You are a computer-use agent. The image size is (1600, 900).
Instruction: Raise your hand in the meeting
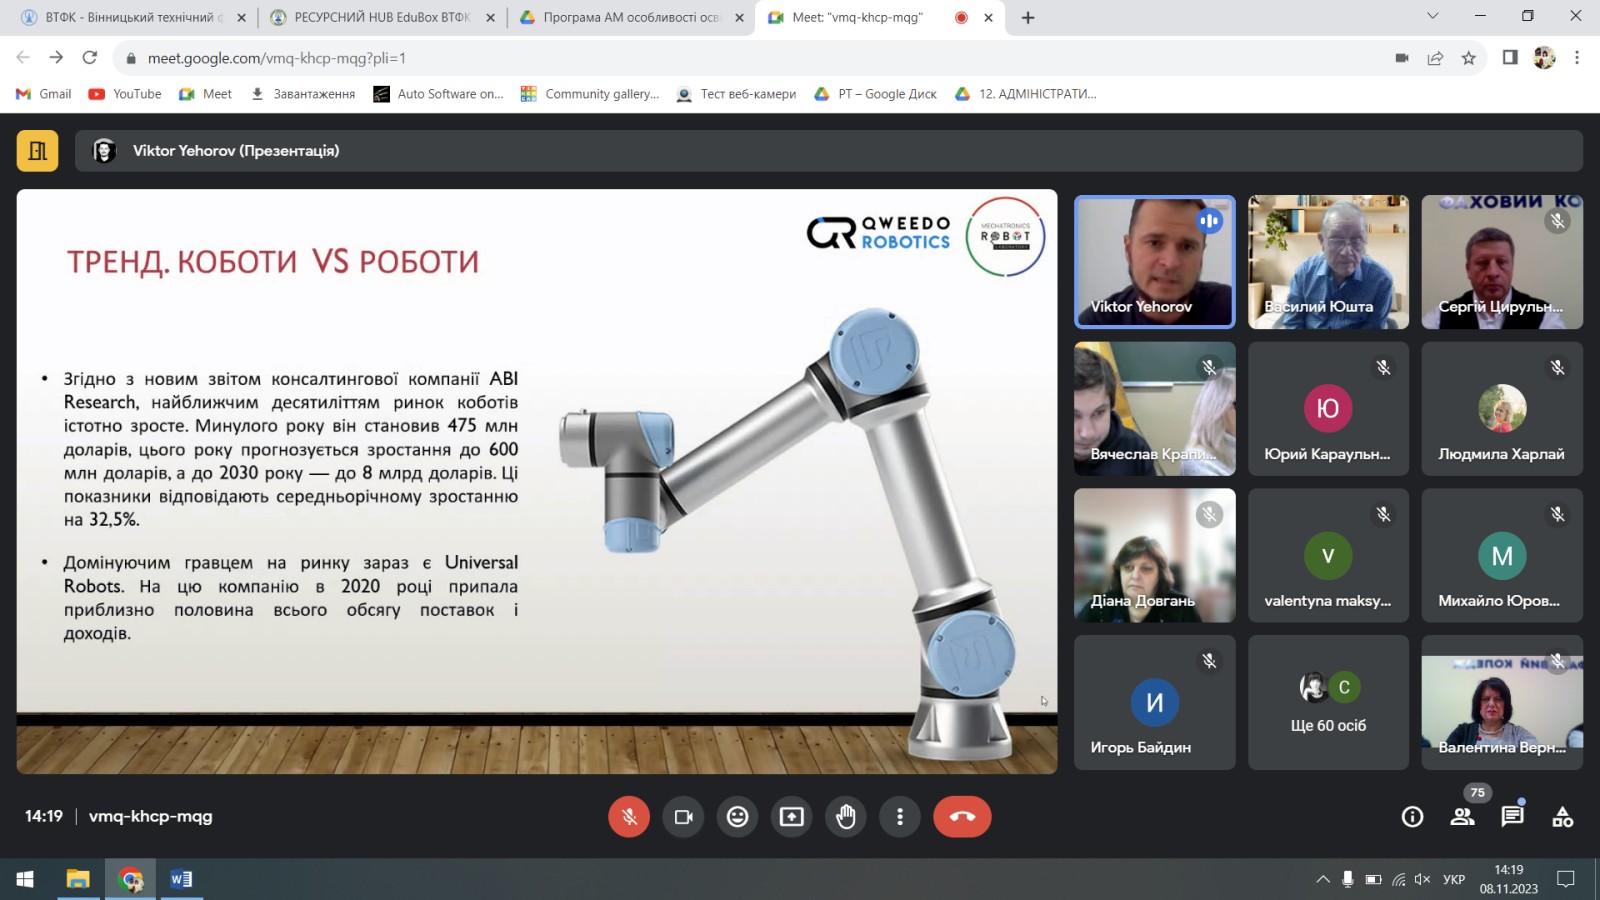846,817
